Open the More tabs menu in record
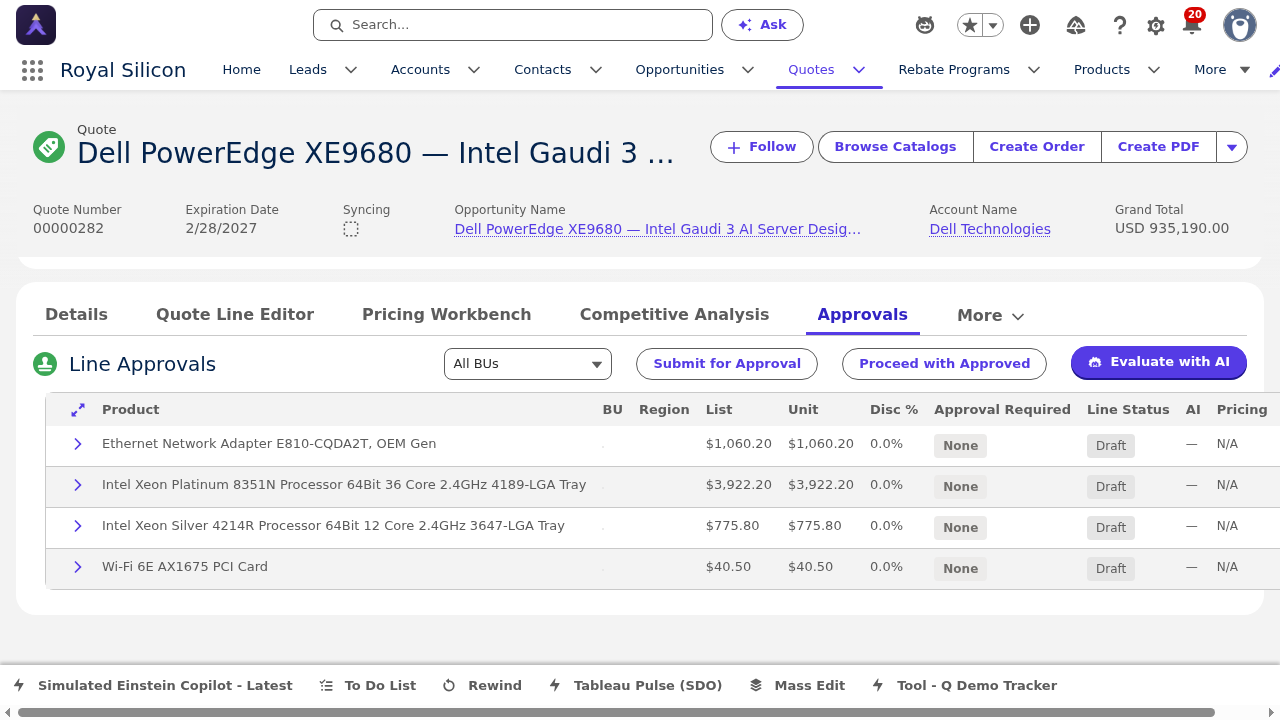The width and height of the screenshot is (1280, 720). [x=991, y=316]
